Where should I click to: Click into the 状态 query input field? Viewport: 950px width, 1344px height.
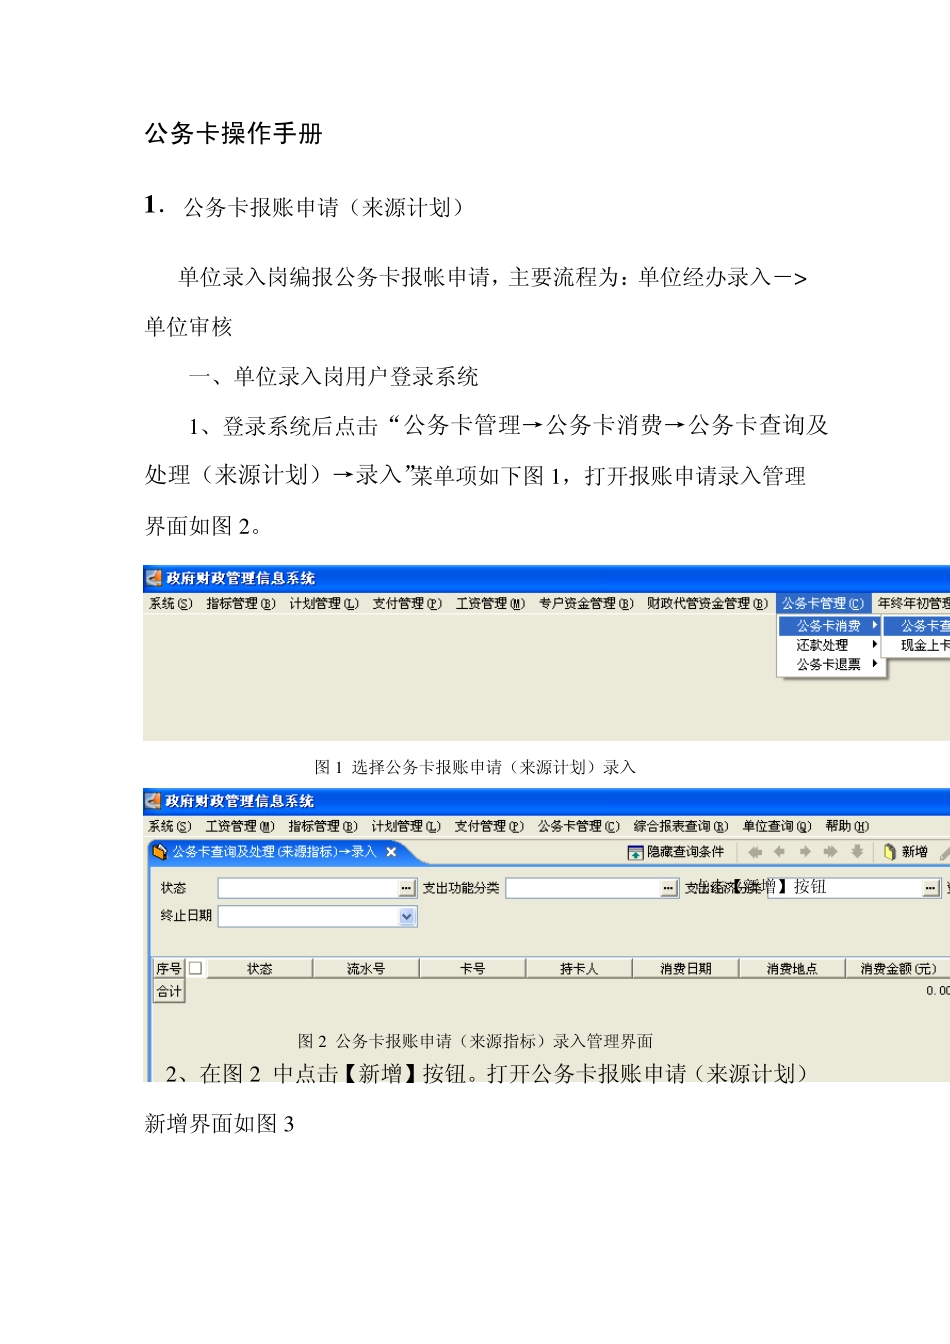(308, 888)
